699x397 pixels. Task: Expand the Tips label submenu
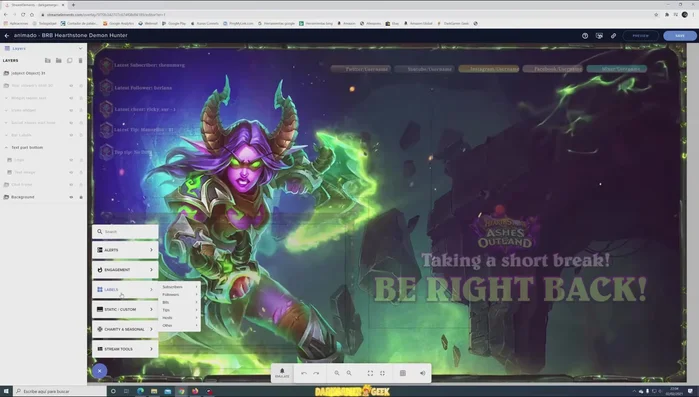point(180,310)
